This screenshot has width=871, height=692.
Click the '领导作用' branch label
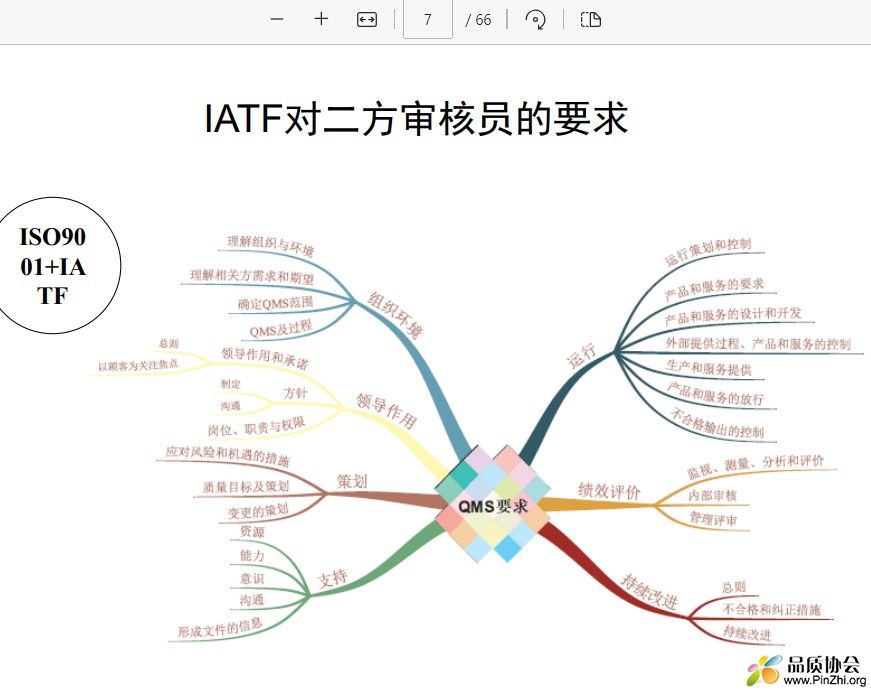click(386, 411)
